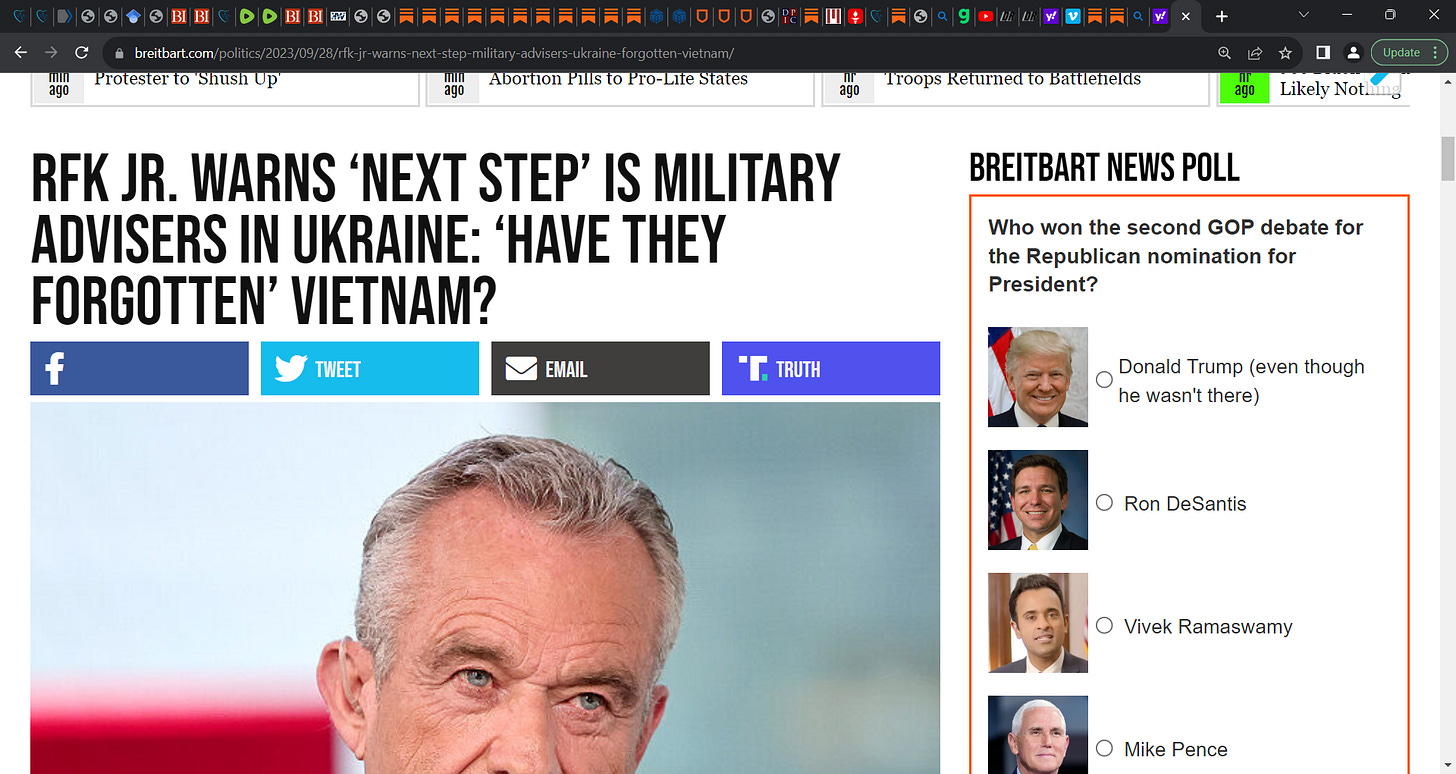Open a new tab with the plus icon
Screen dimensions: 1456x774
pyautogui.click(x=1221, y=16)
